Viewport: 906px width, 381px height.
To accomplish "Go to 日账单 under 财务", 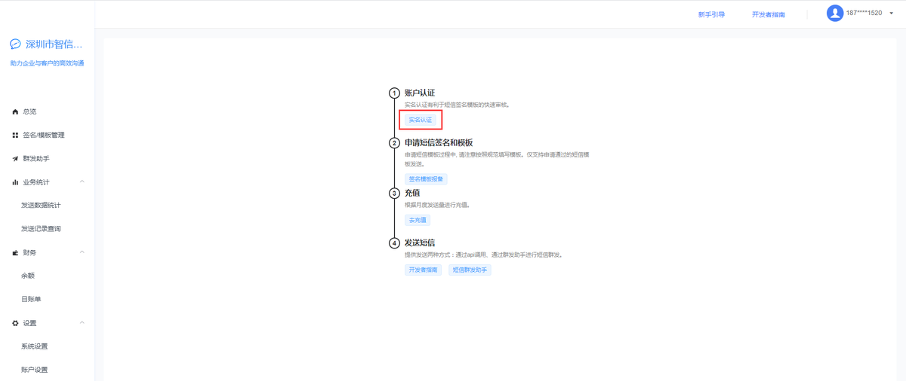I will 31,299.
